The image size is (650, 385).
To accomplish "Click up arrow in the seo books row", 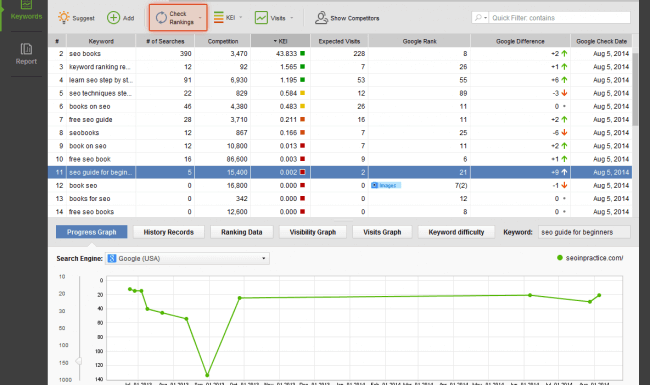I will point(564,53).
